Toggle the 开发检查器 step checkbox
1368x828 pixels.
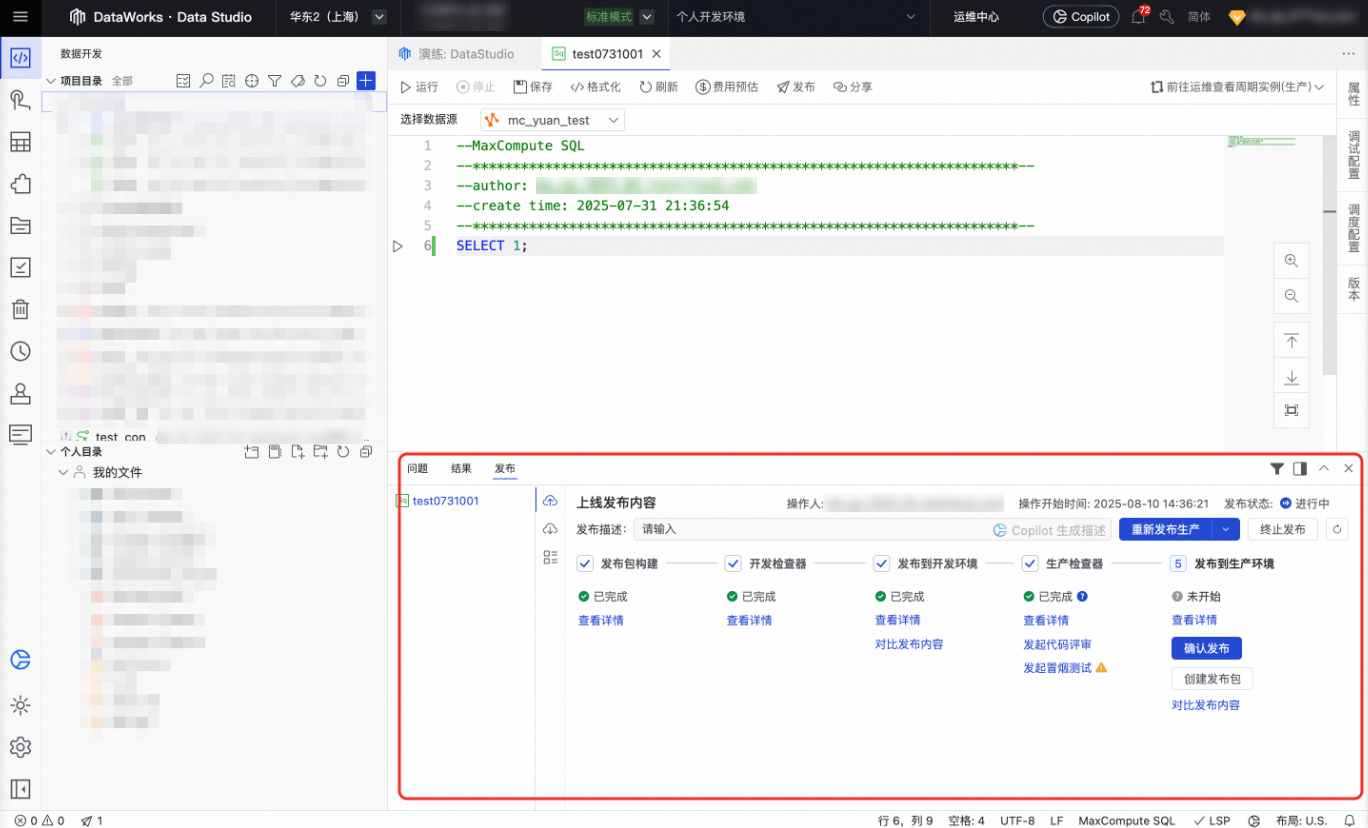[733, 564]
